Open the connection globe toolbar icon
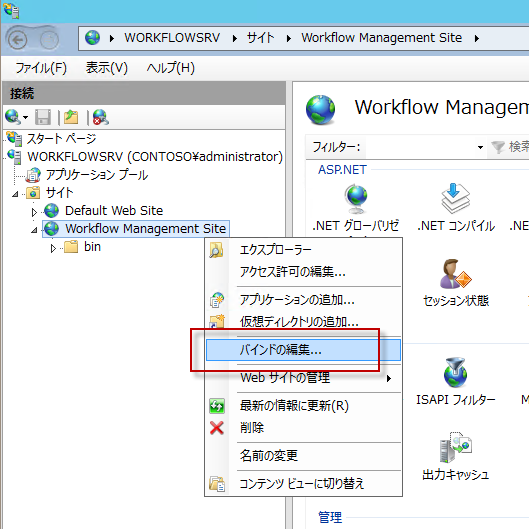Image resolution: width=529 pixels, height=529 pixels. click(x=13, y=117)
